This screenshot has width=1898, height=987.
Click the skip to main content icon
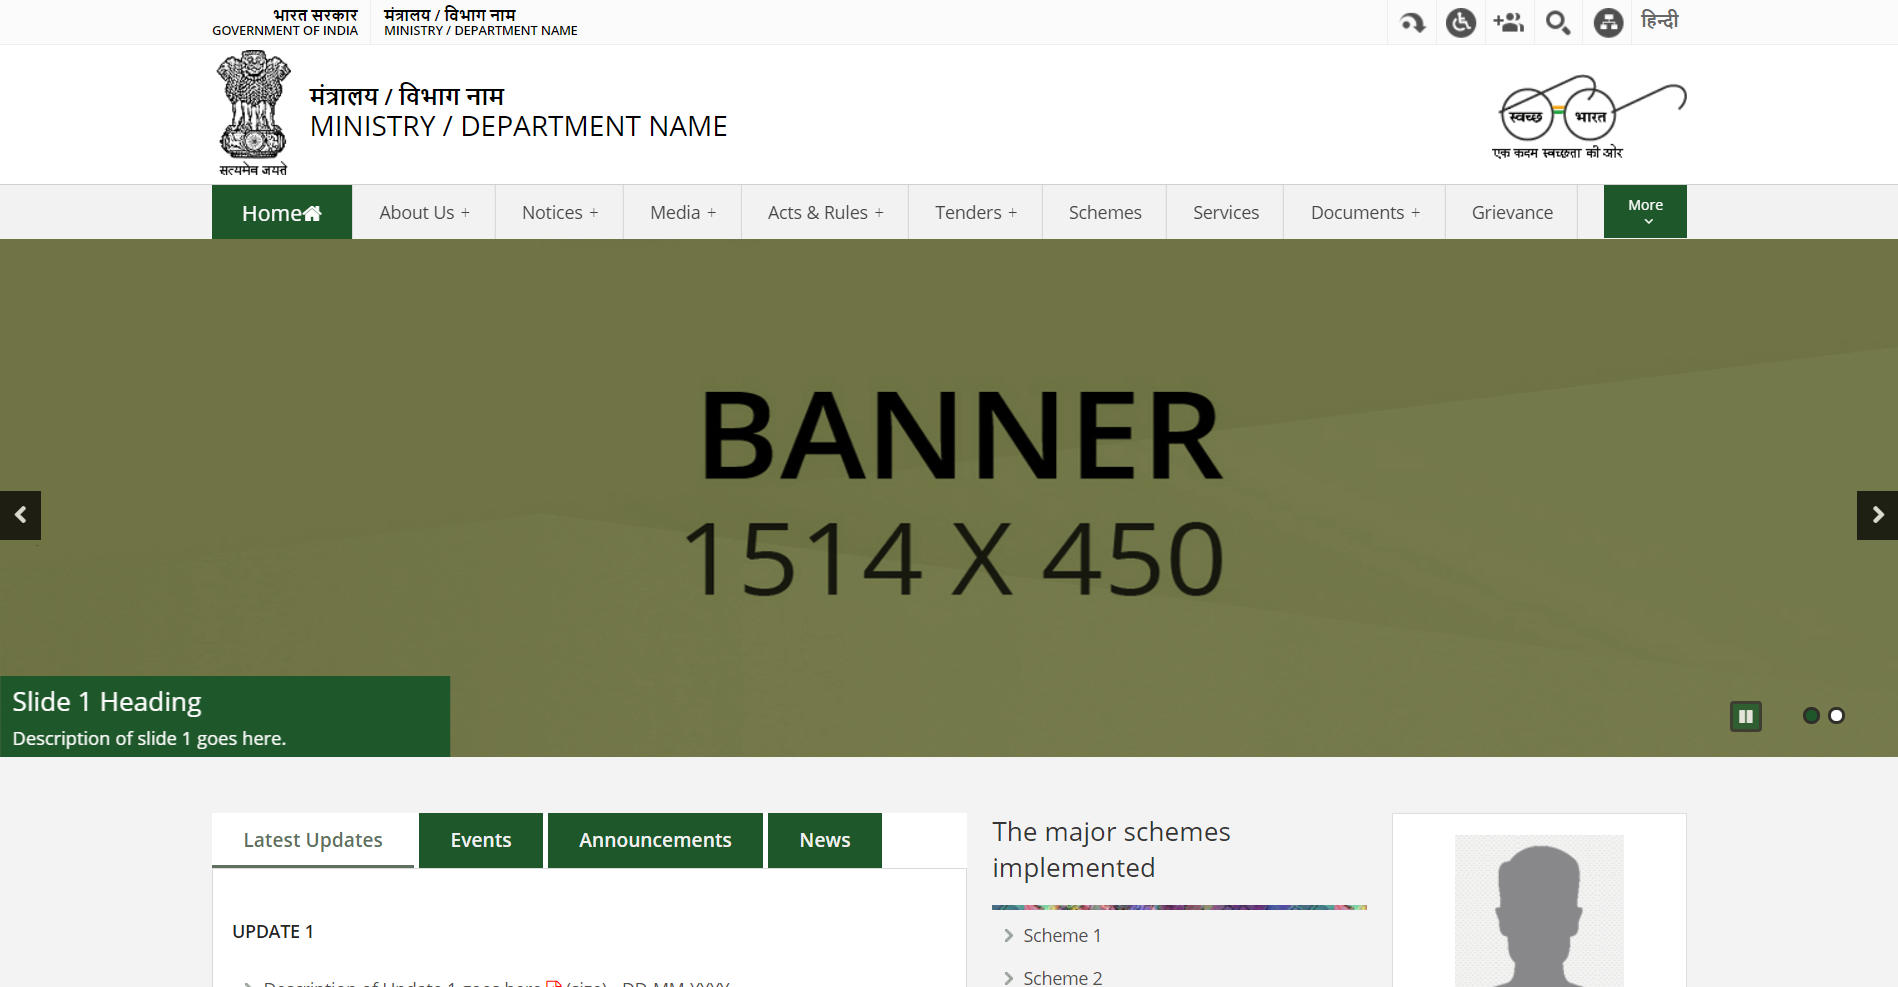click(1412, 22)
